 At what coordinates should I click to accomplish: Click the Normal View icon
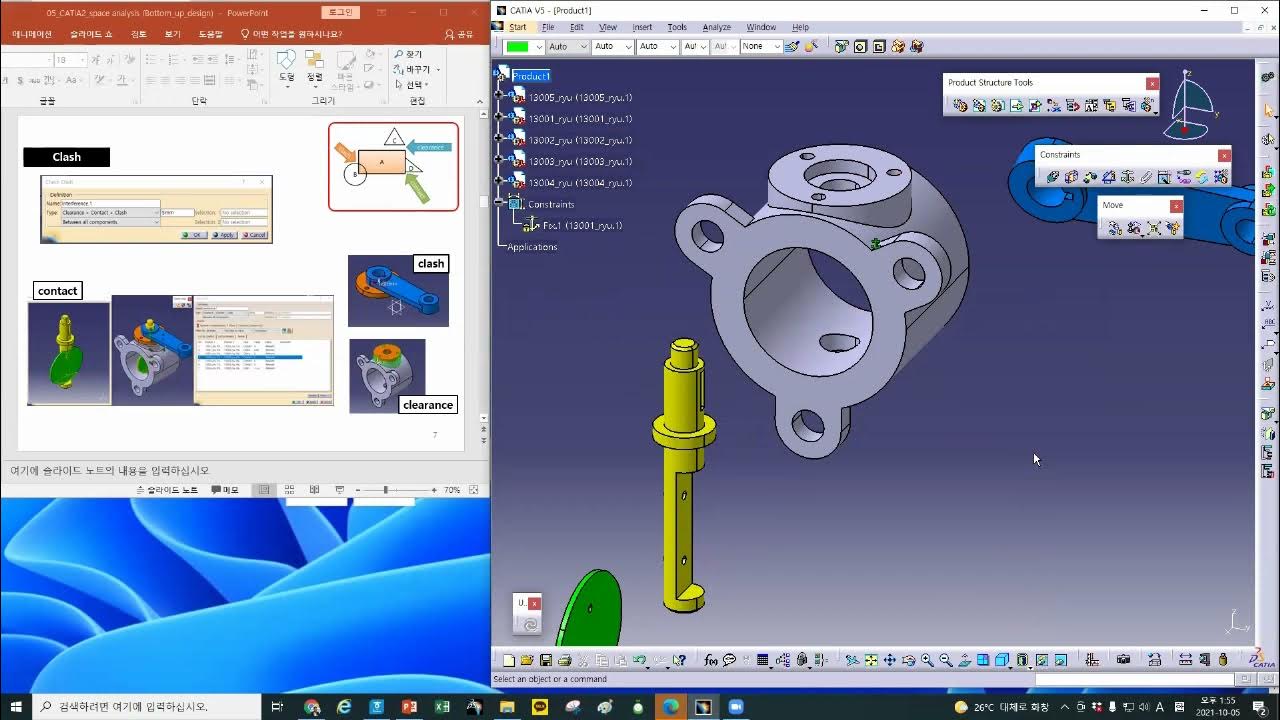[964, 660]
